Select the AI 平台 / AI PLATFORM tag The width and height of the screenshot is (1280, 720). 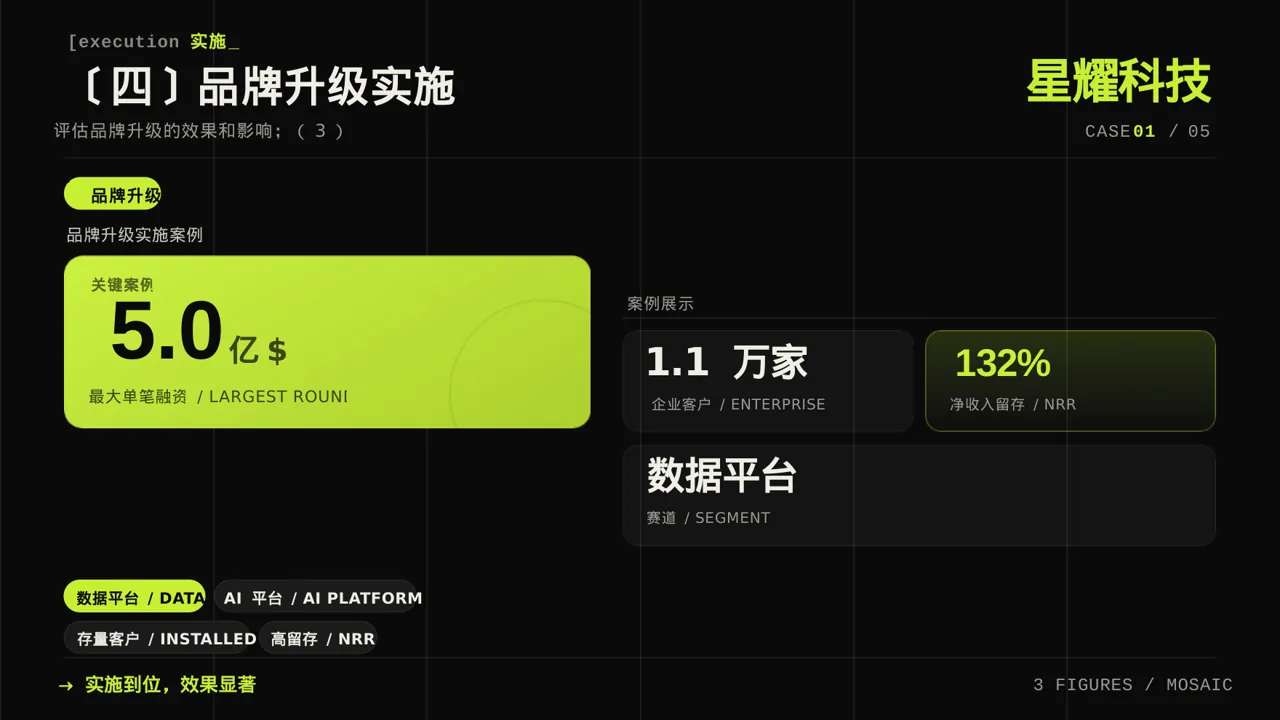pyautogui.click(x=314, y=597)
